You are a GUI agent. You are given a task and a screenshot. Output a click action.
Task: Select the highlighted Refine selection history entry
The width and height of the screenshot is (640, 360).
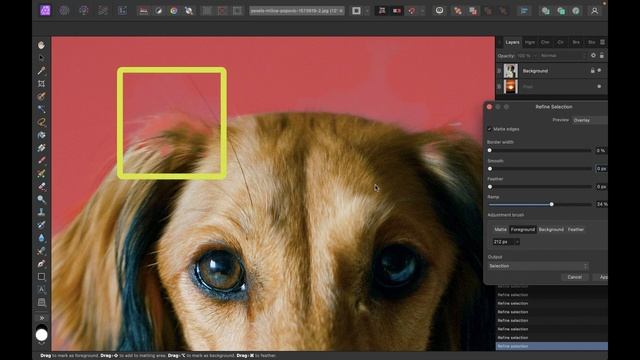click(x=551, y=346)
